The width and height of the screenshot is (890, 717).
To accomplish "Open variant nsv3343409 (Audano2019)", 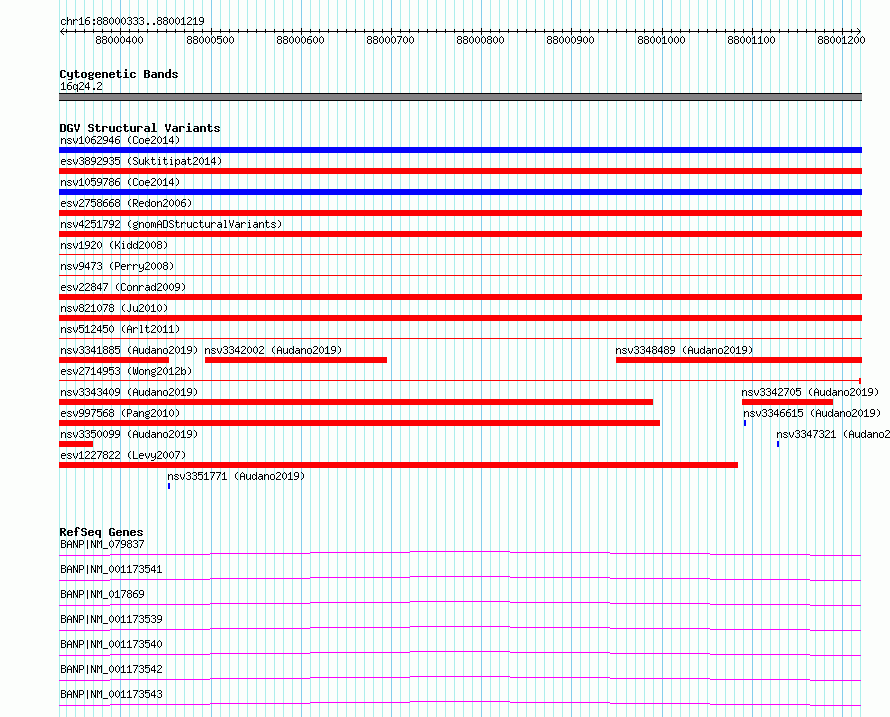I will pyautogui.click(x=129, y=392).
